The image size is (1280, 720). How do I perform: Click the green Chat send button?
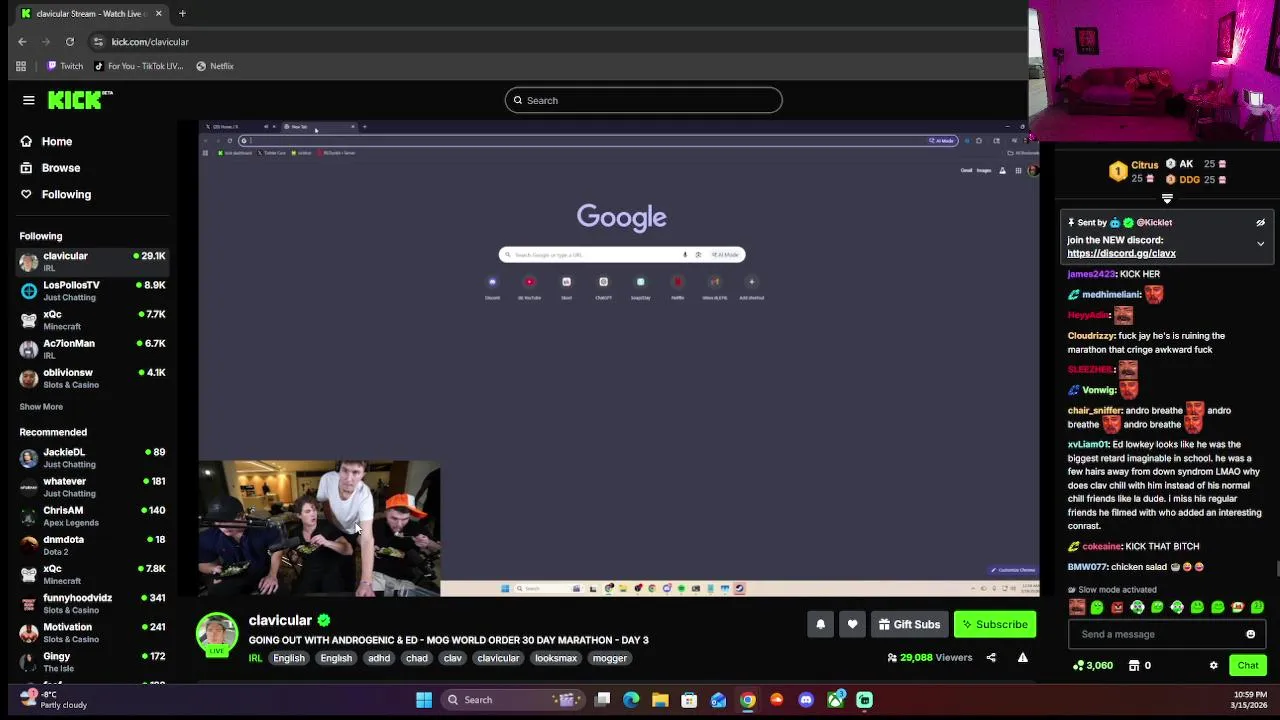pyautogui.click(x=1247, y=665)
